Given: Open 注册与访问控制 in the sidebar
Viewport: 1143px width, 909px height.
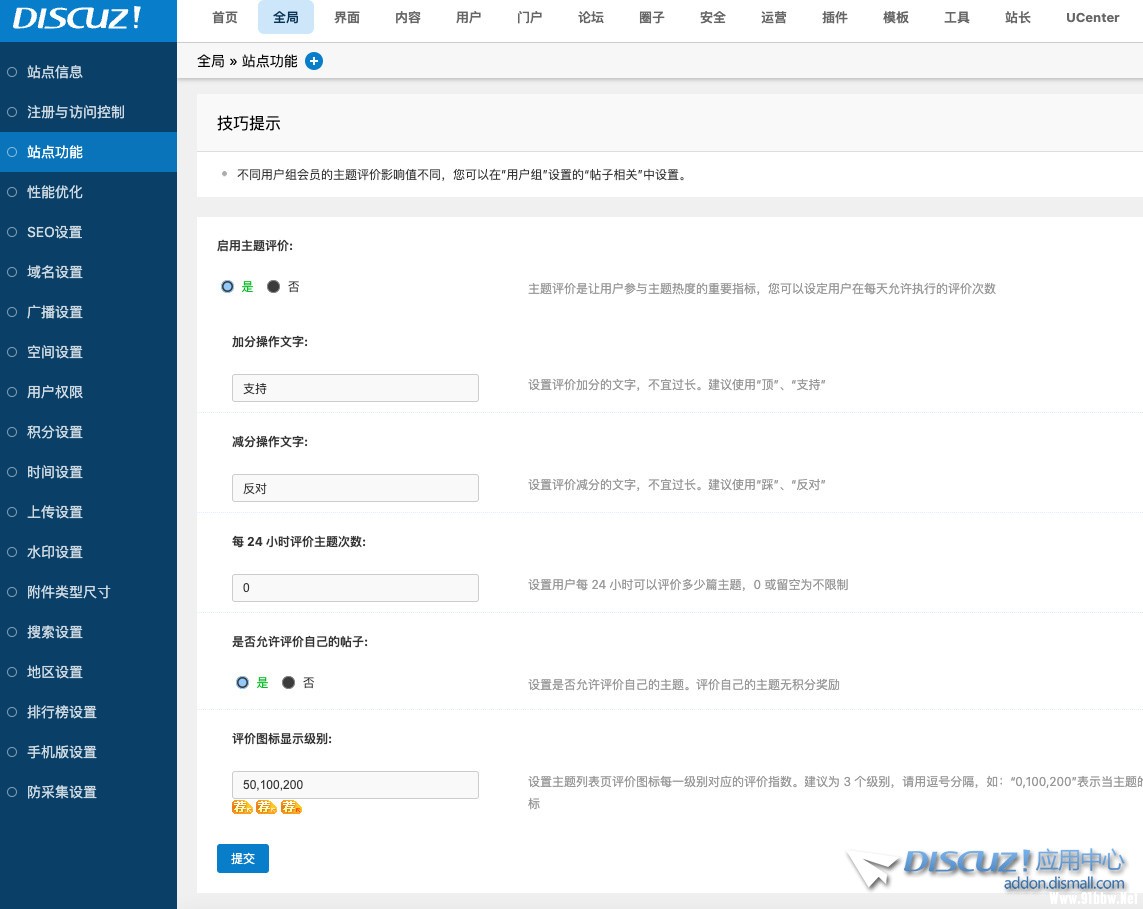Looking at the screenshot, I should click(x=76, y=112).
